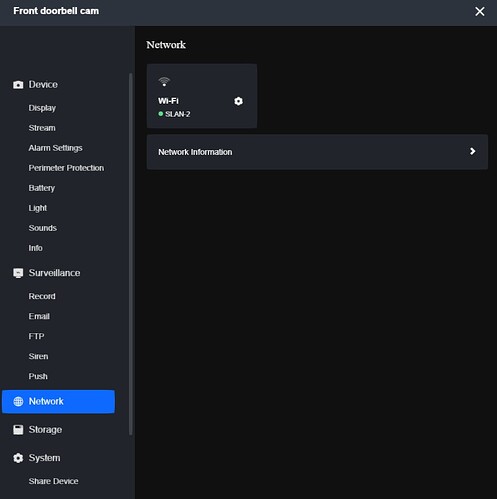Expand Network Information chevron arrow
The height and width of the screenshot is (499, 497).
[472, 151]
